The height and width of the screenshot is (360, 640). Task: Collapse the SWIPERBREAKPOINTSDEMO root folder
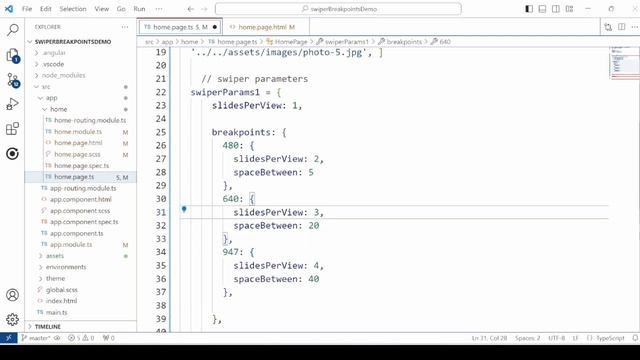[73, 42]
